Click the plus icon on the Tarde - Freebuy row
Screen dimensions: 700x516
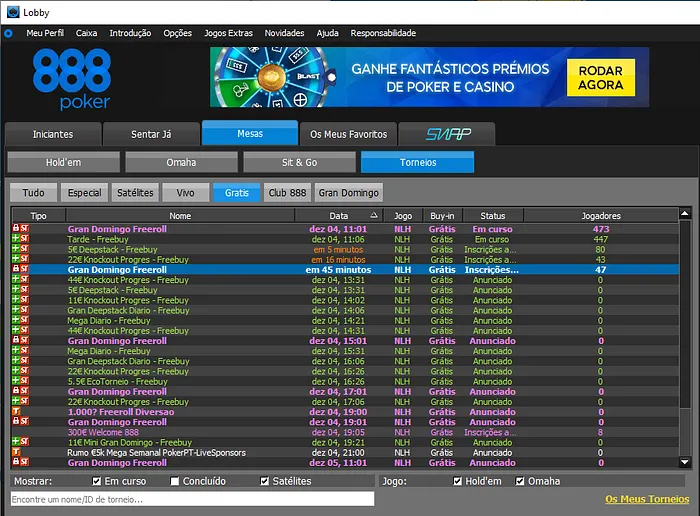[x=16, y=238]
